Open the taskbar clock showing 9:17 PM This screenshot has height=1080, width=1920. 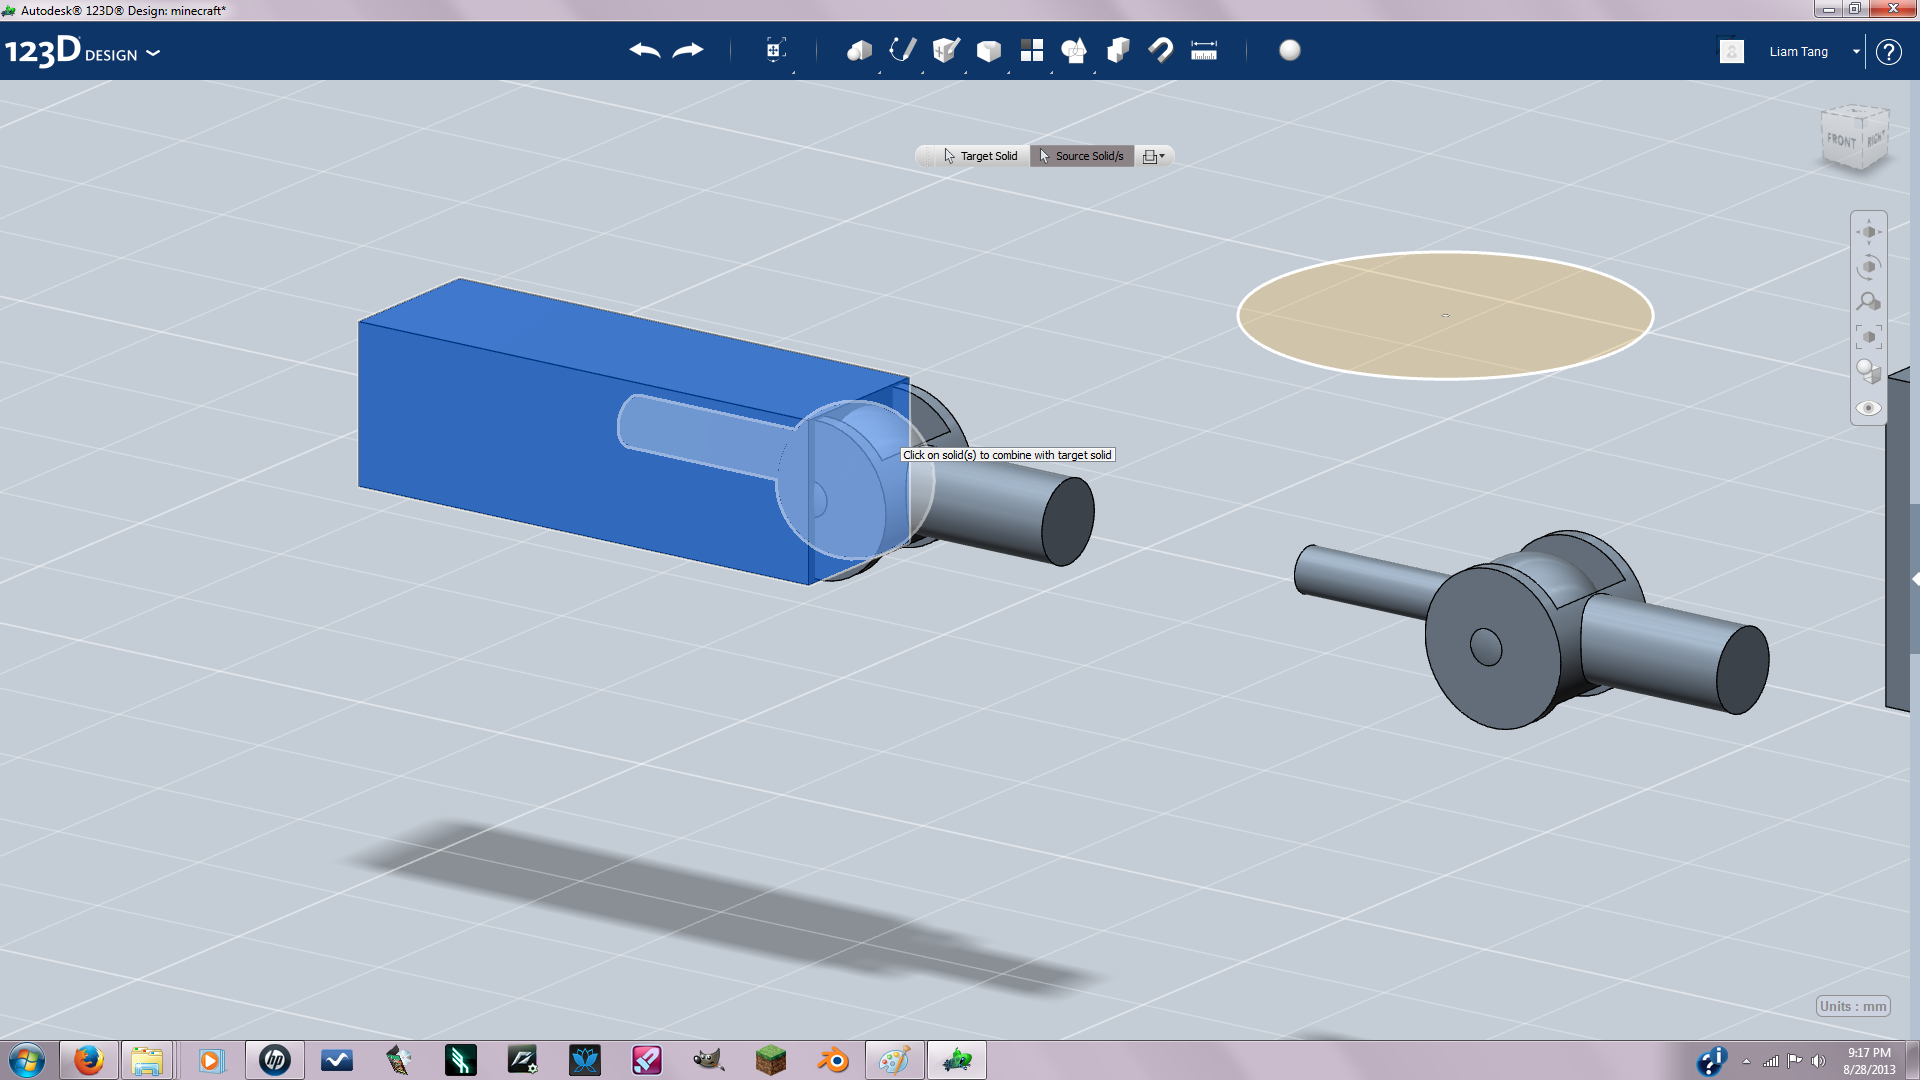(x=1869, y=1061)
